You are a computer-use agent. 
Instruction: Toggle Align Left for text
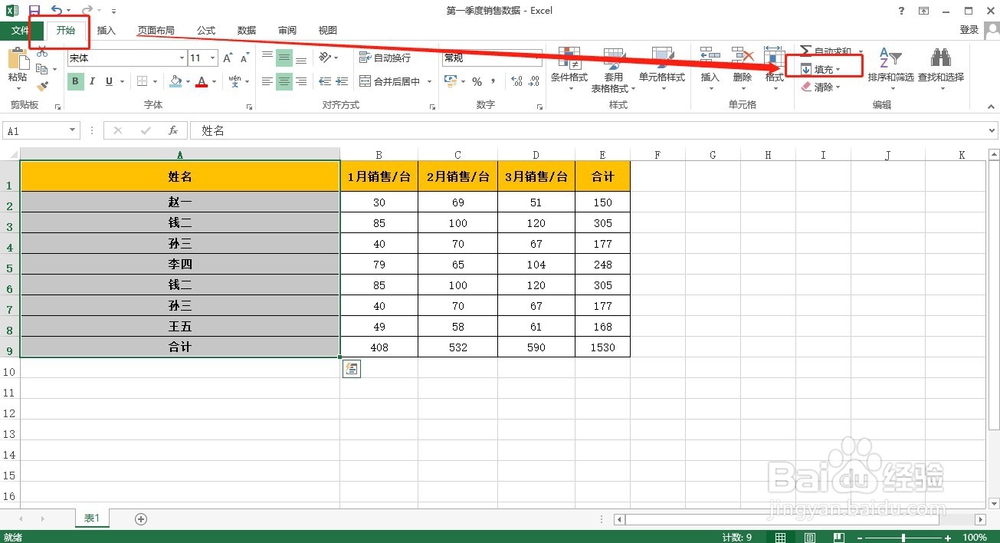click(x=267, y=81)
